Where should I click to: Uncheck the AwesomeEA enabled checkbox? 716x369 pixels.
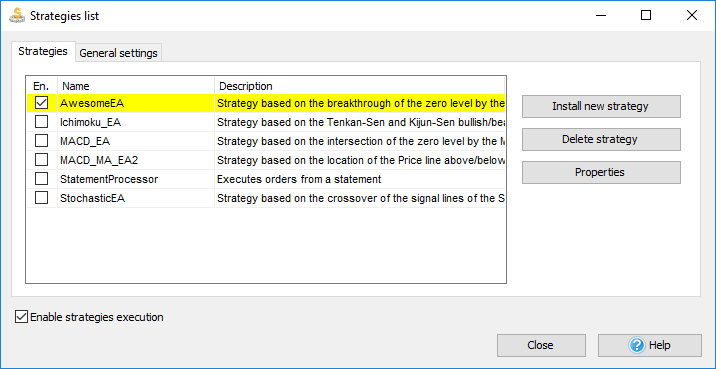pyautogui.click(x=42, y=103)
